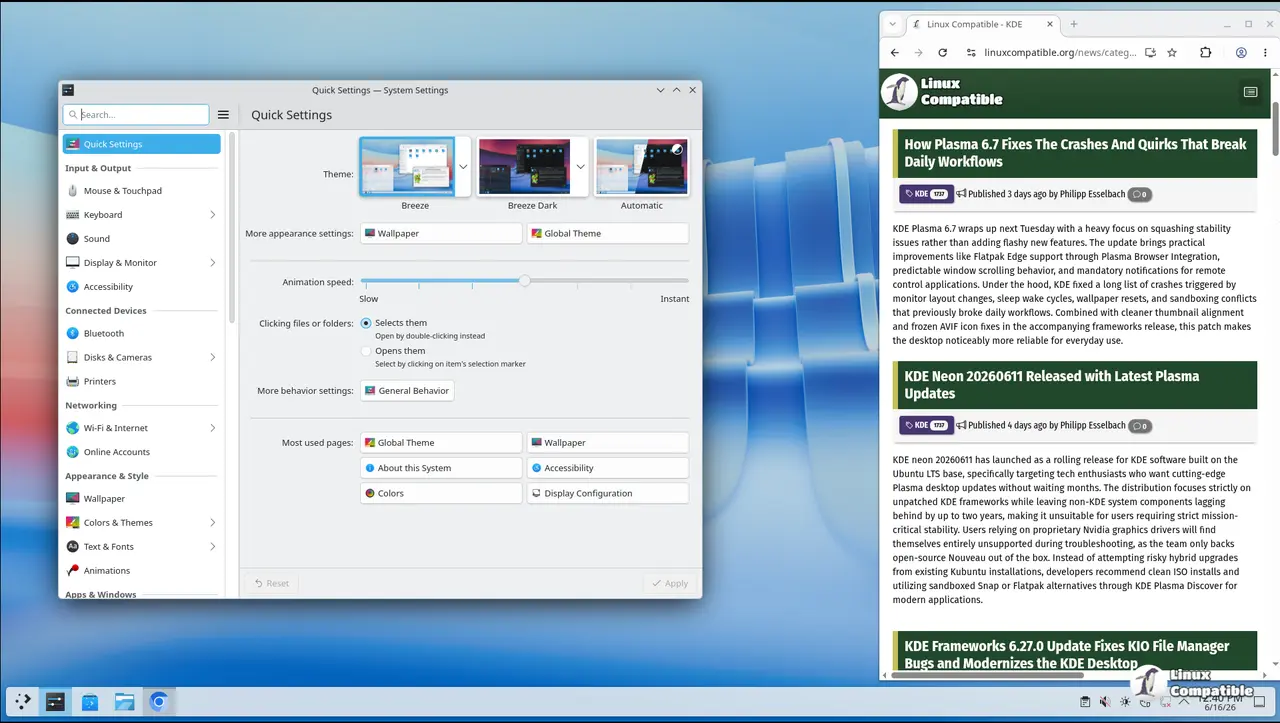The image size is (1280, 723).
Task: Expand the Text & Fonts category
Action: [x=213, y=547]
